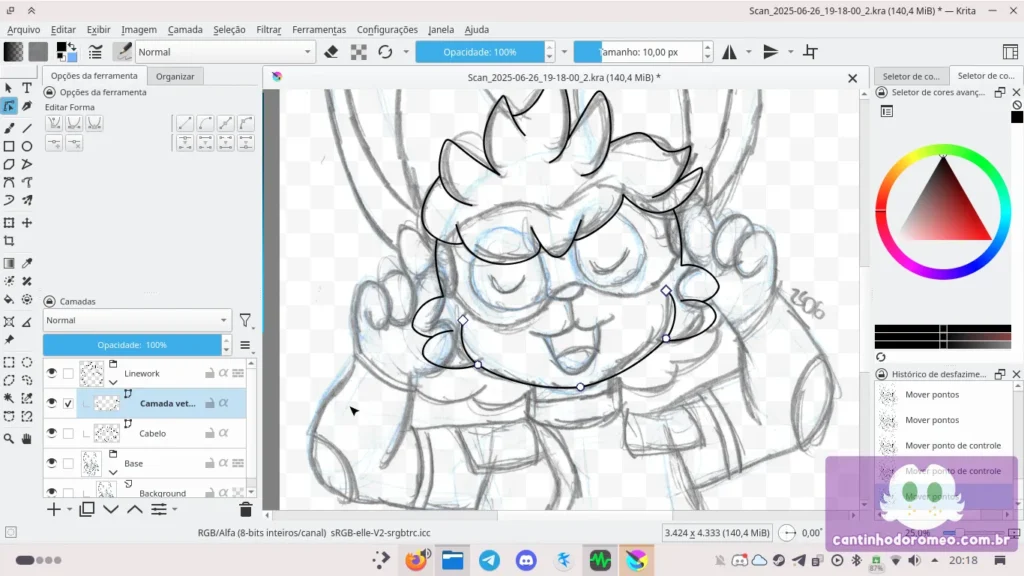1024x576 pixels.
Task: Switch to the first Seletor de co... tab
Action: tap(911, 76)
